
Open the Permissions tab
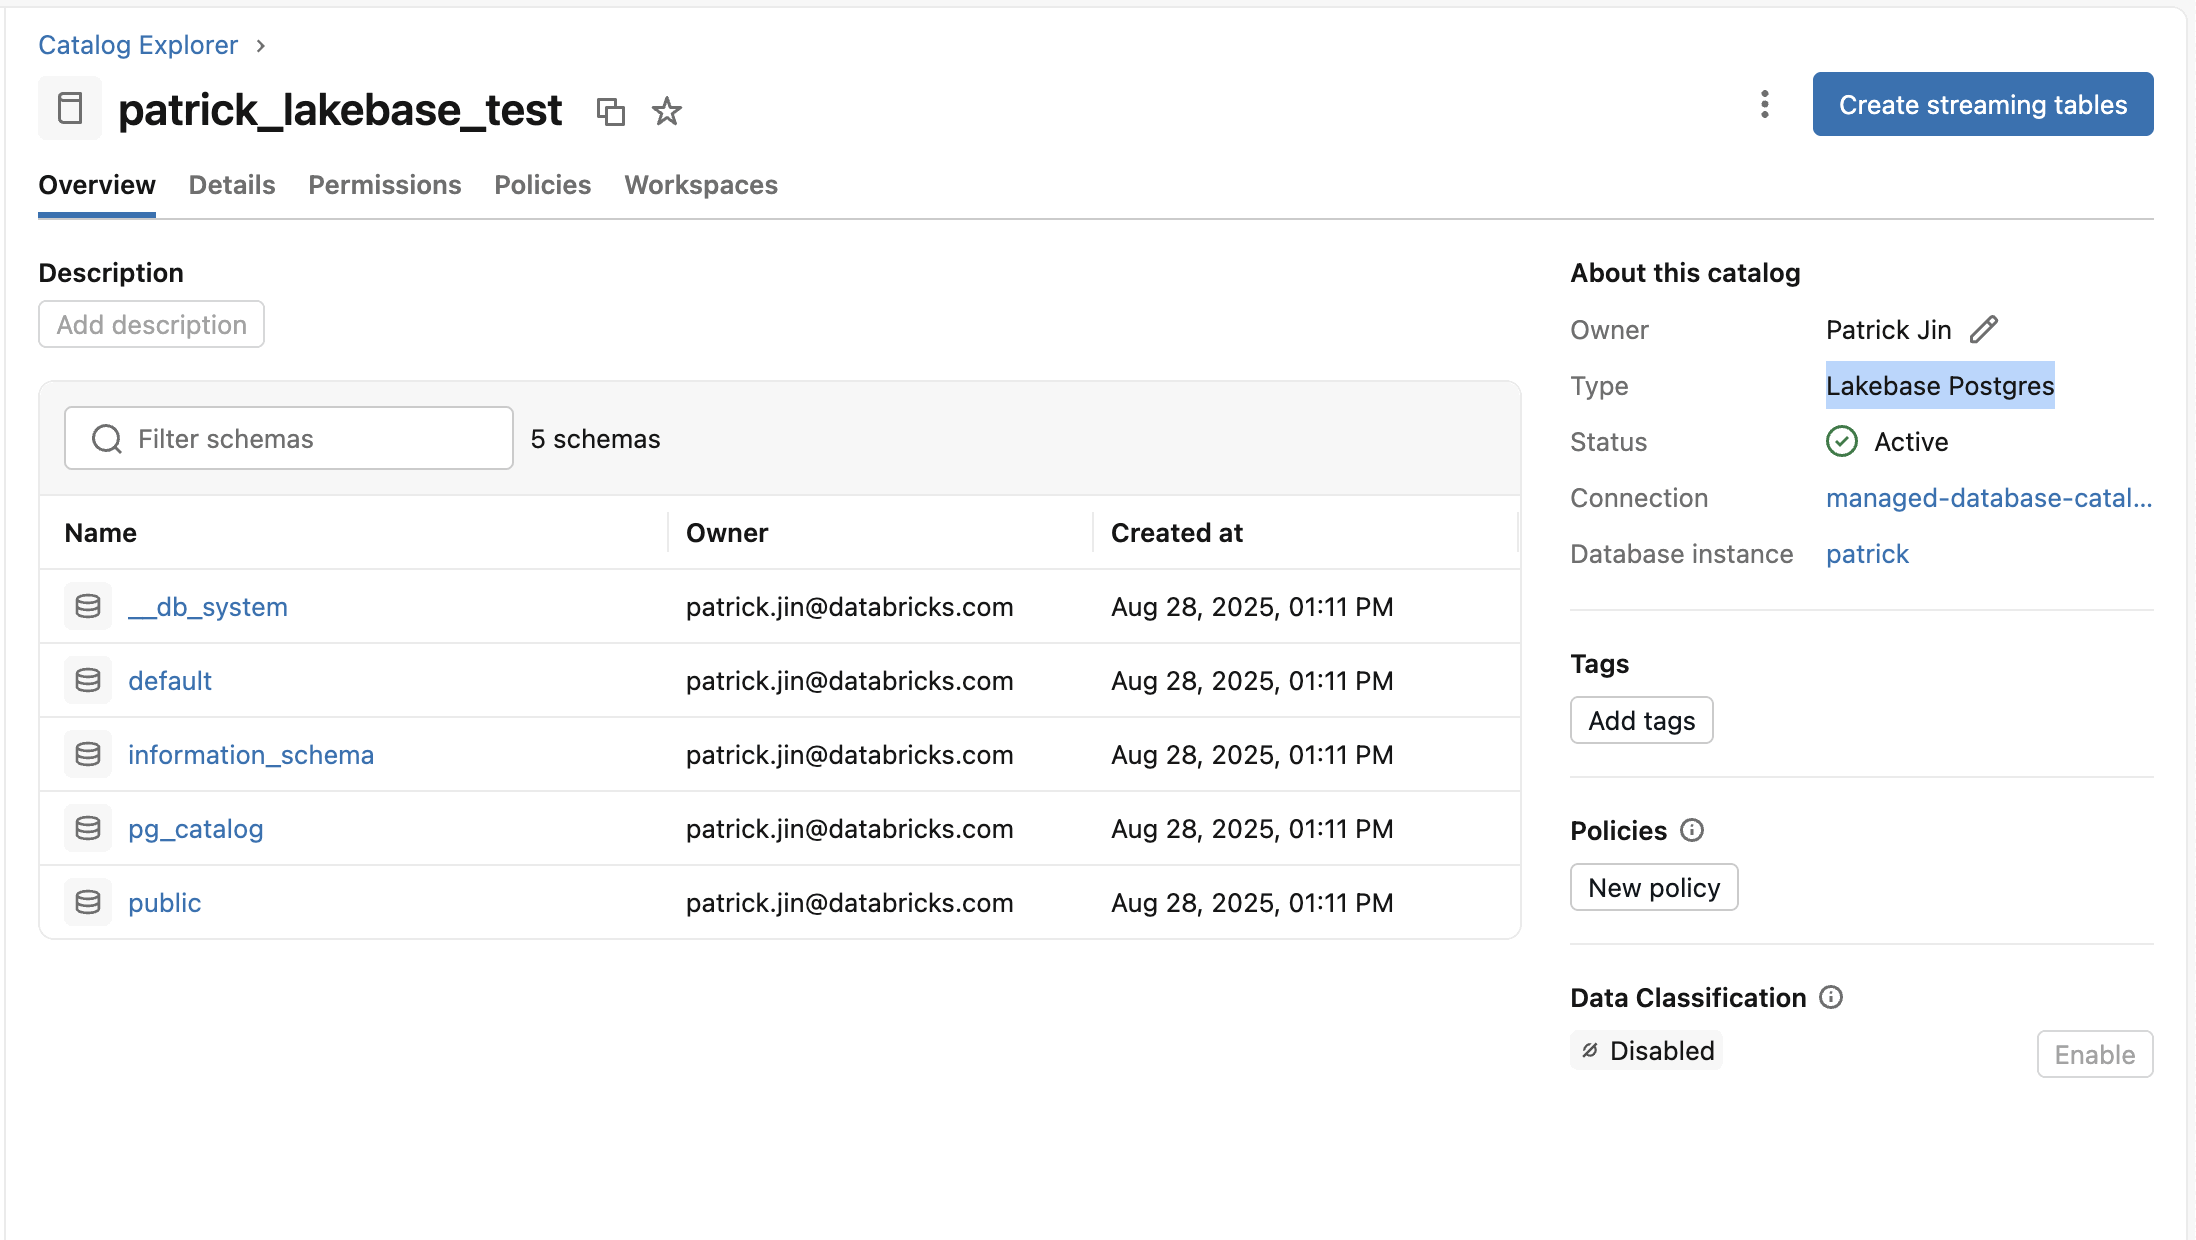385,185
